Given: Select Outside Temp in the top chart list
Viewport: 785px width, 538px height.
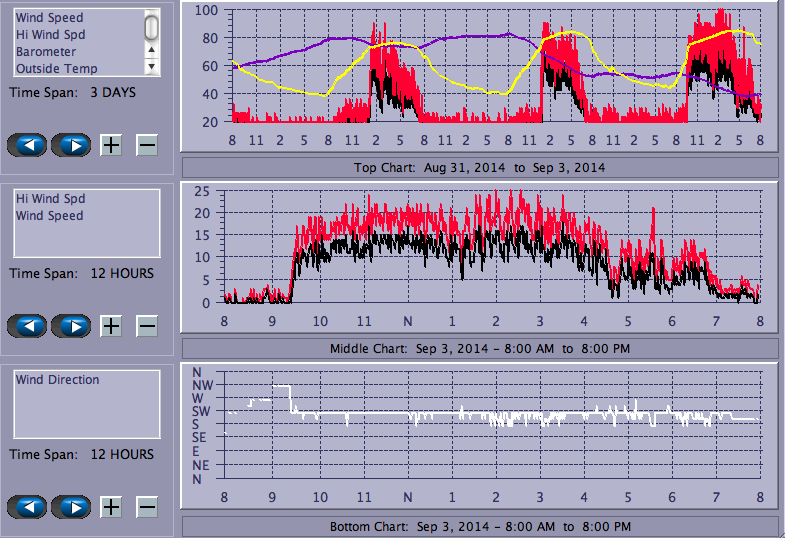Looking at the screenshot, I should click(x=54, y=68).
